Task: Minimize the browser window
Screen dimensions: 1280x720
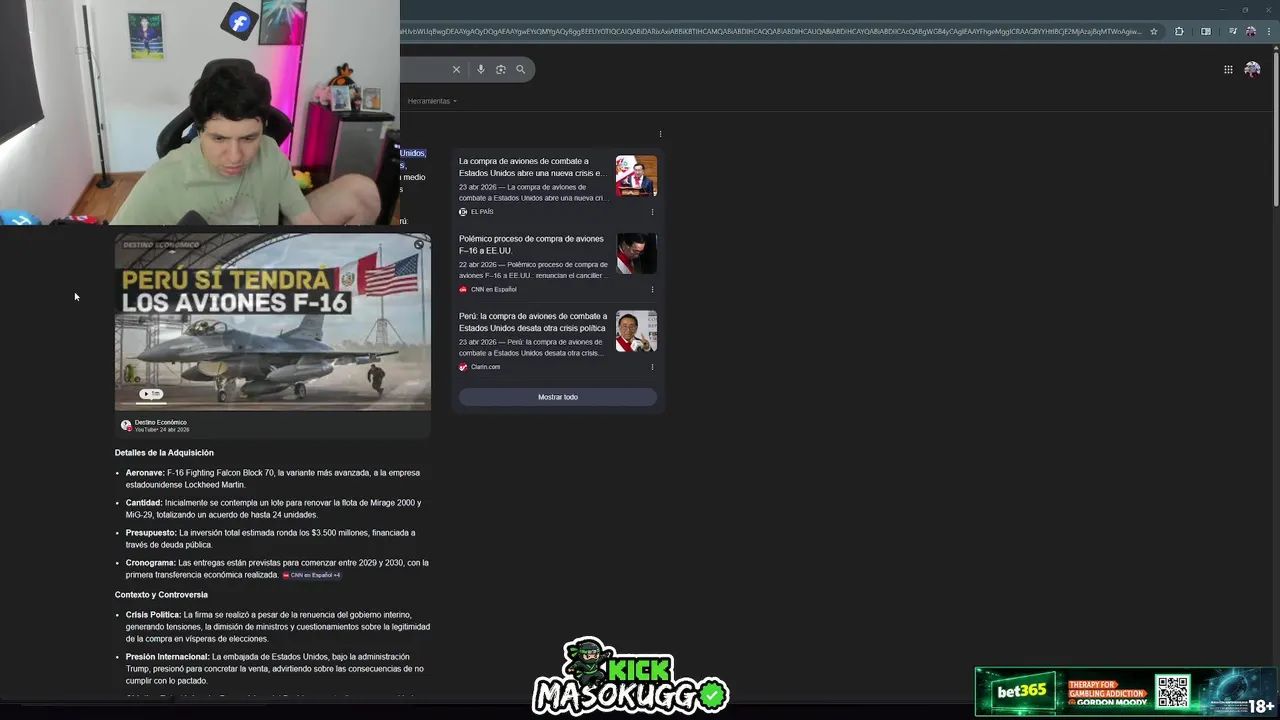Action: (x=1221, y=9)
